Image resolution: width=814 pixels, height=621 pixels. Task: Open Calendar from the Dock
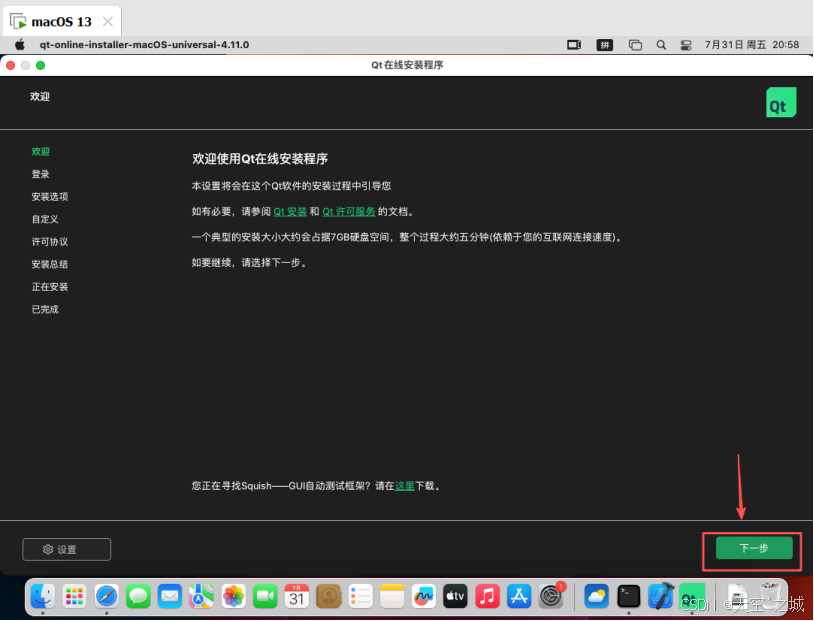pyautogui.click(x=297, y=596)
